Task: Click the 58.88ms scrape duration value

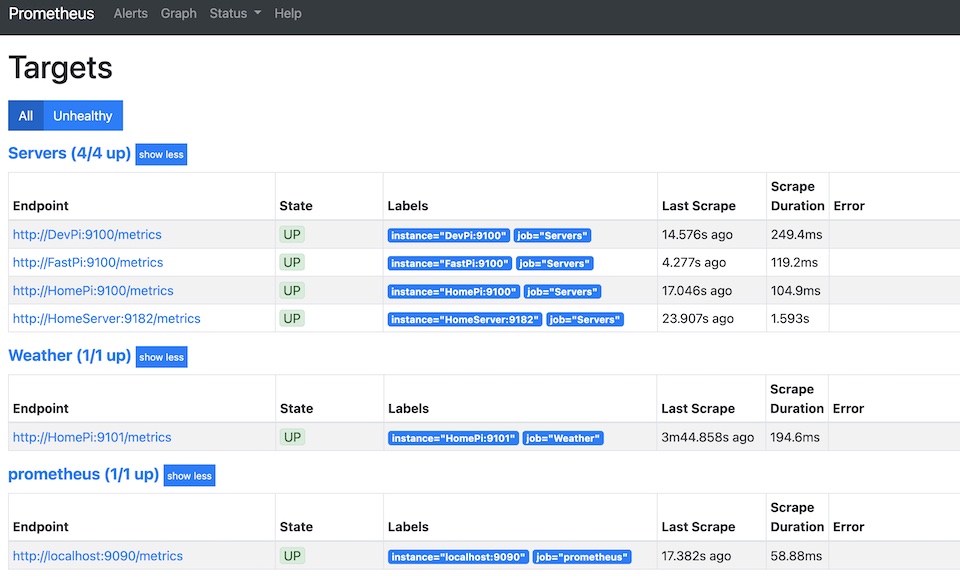Action: (796, 556)
